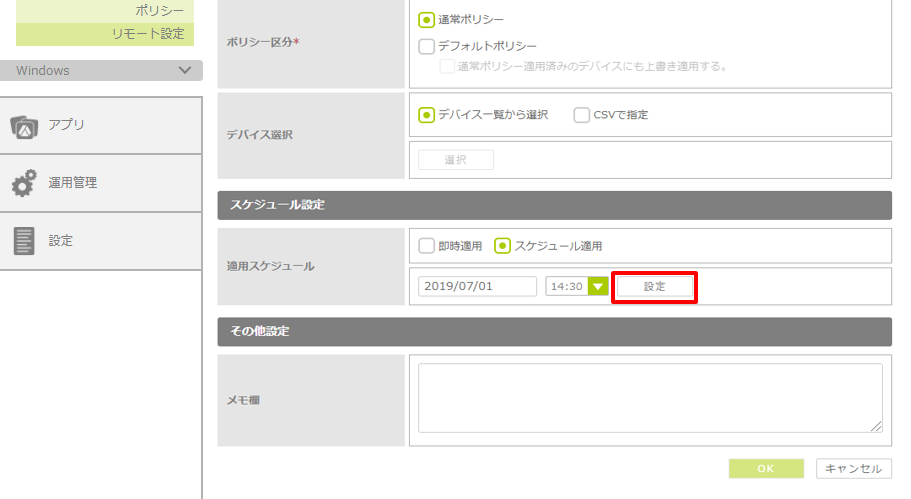Click the アプリ app icon in sidebar

pos(24,126)
